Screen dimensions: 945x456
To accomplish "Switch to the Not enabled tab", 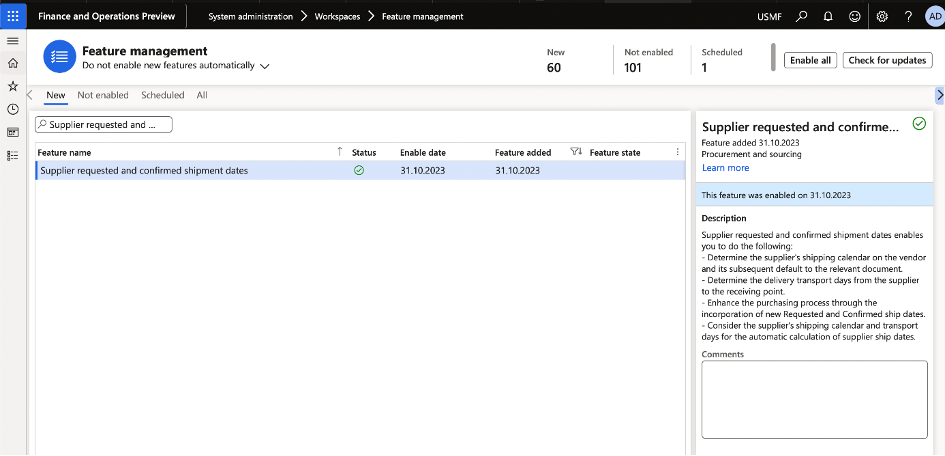I will pyautogui.click(x=103, y=95).
